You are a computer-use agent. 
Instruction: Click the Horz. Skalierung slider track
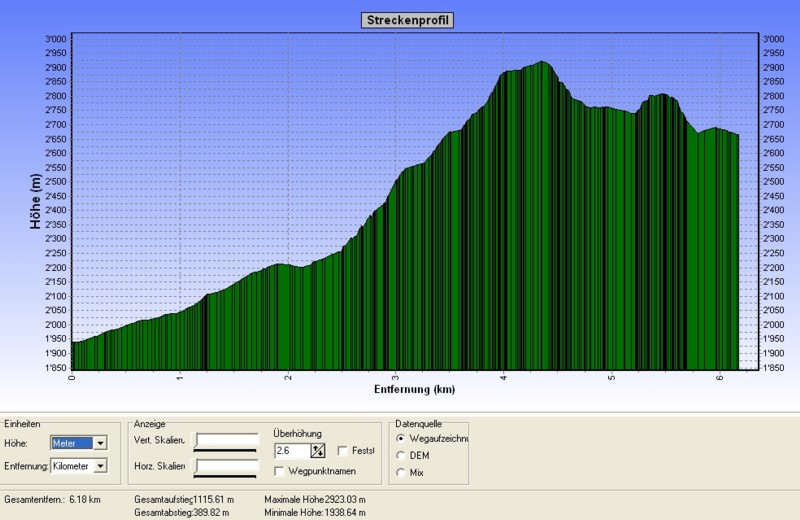coord(227,467)
